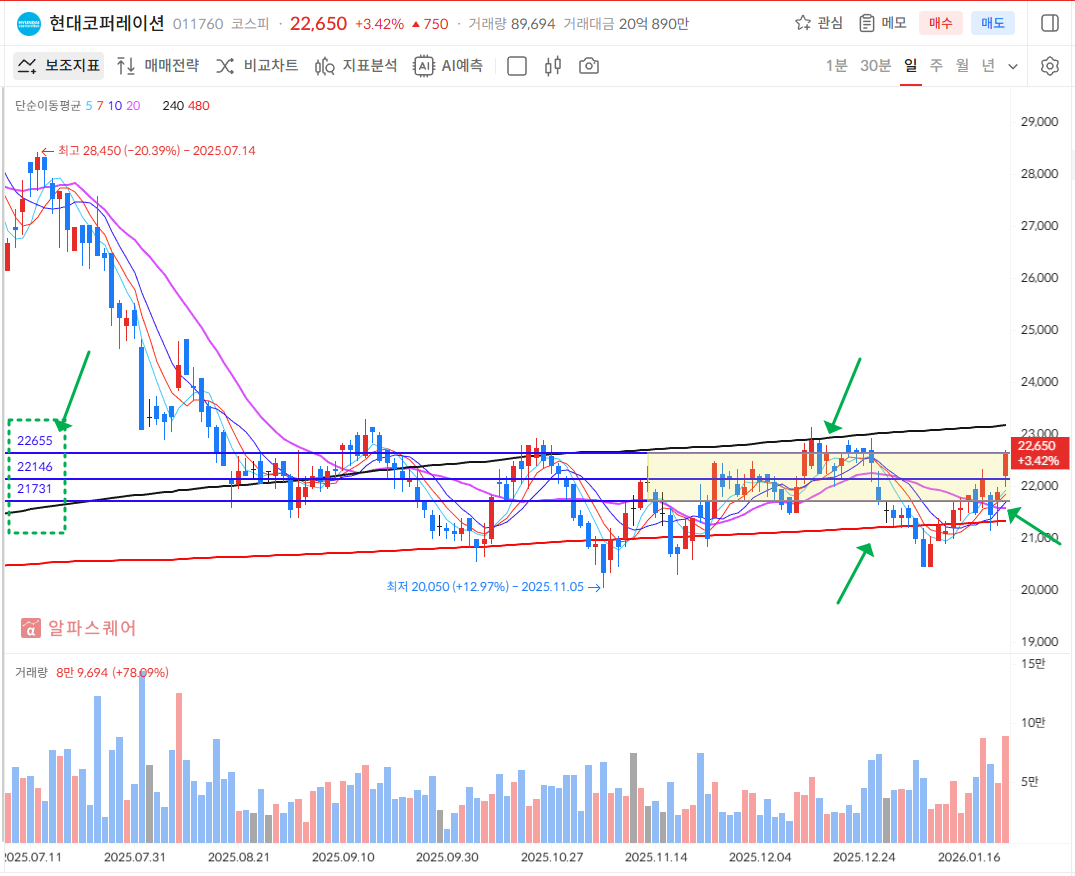1075x876 pixels.
Task: Open the 지표분석 indicator analysis
Action: point(356,66)
